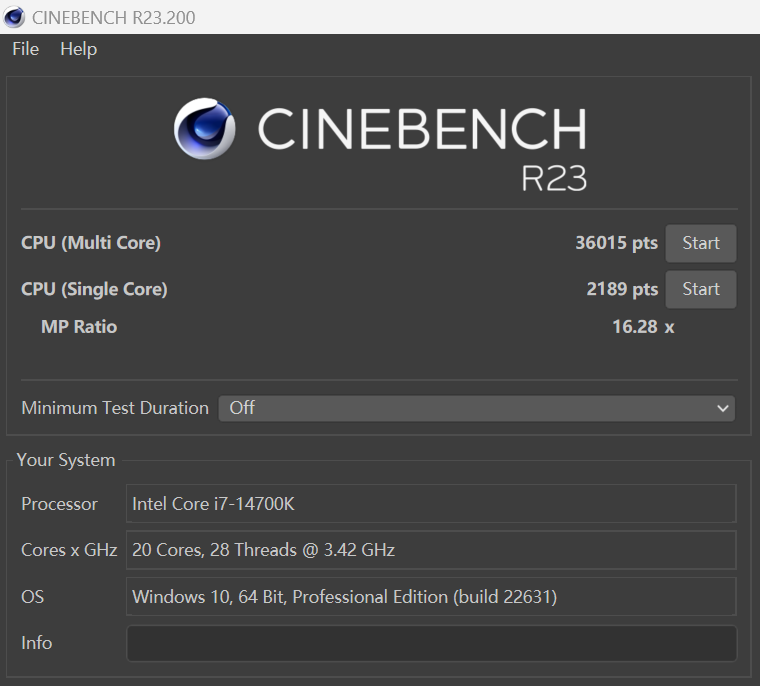The image size is (760, 686).
Task: Open the Minimum Test Duration dropdown
Action: pyautogui.click(x=476, y=408)
